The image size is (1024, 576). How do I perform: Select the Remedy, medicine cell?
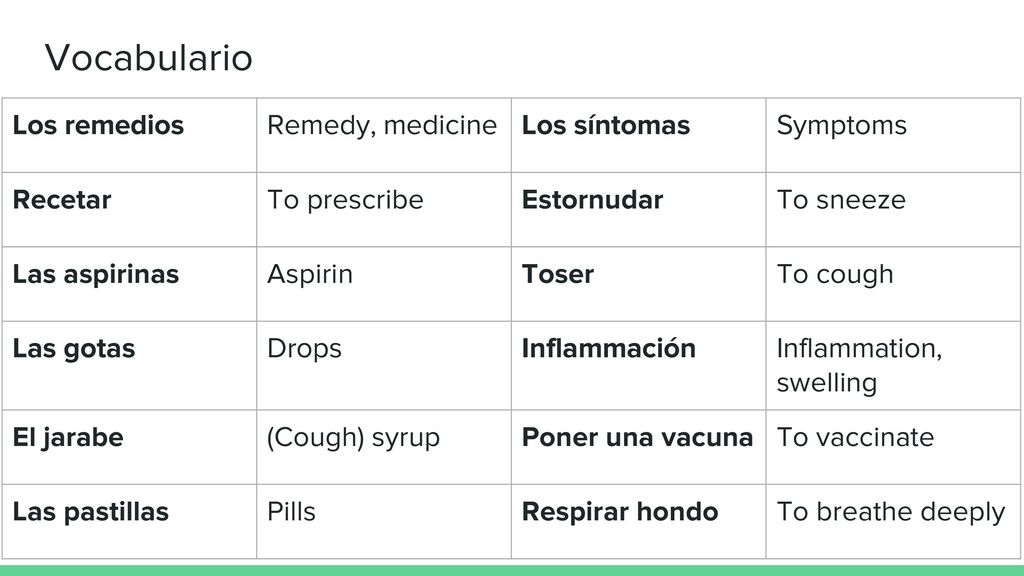point(384,135)
